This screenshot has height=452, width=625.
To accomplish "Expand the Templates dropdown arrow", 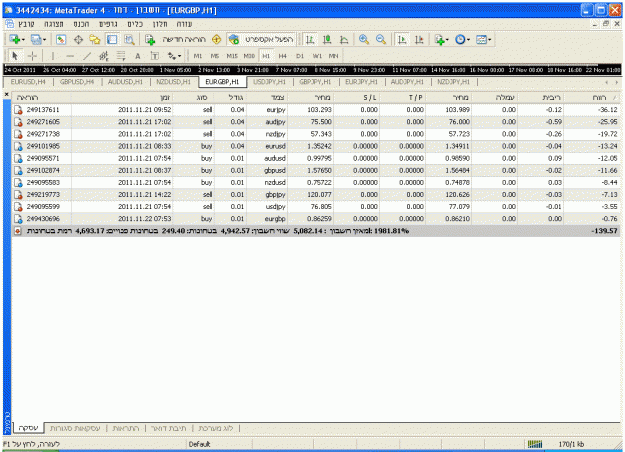I will pyautogui.click(x=489, y=39).
